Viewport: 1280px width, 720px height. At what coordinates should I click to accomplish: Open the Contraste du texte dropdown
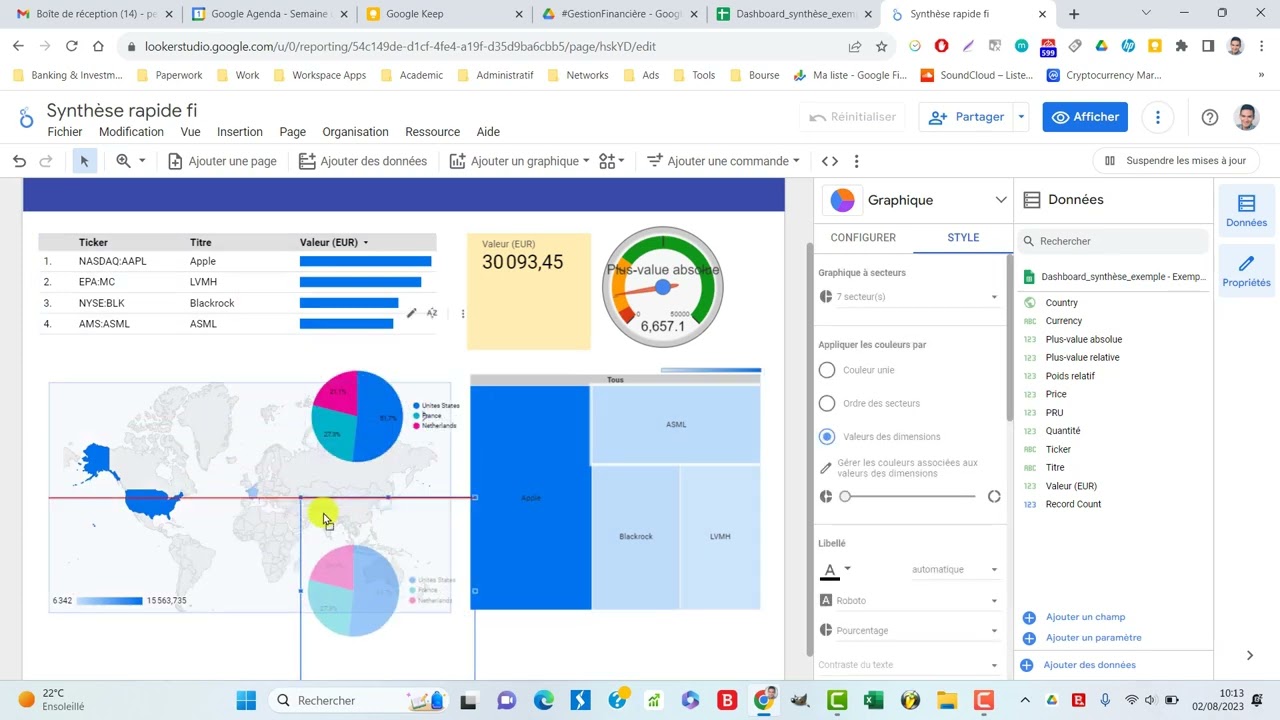click(909, 665)
